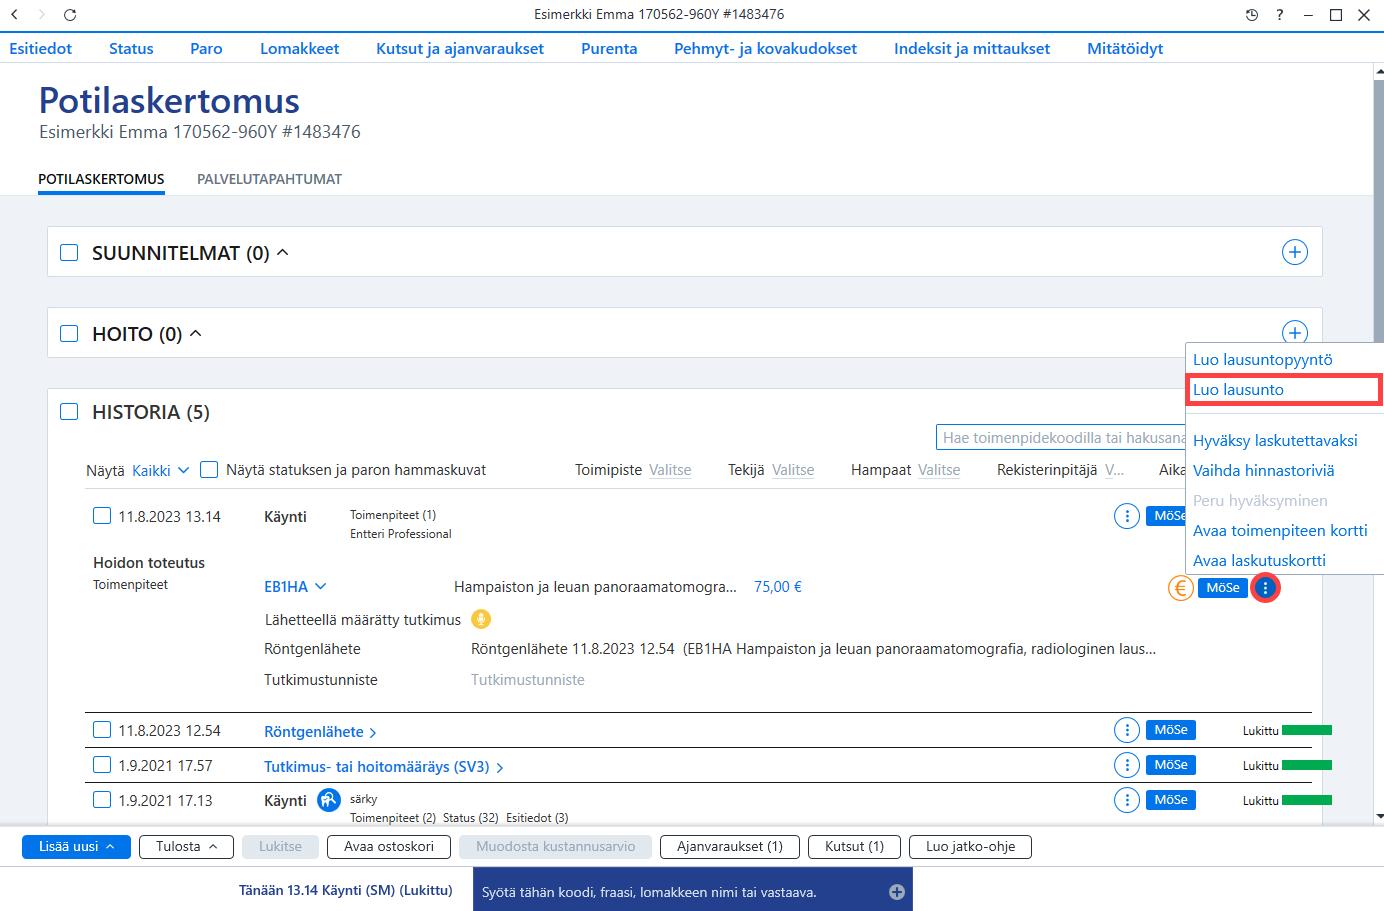Viewport: 1384px width, 911px height.
Task: Expand the EB1HA procedure code dropdown
Action: click(295, 587)
